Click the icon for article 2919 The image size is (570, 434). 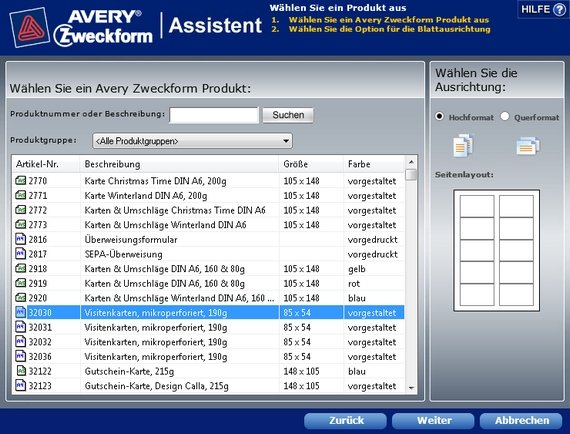click(x=21, y=283)
